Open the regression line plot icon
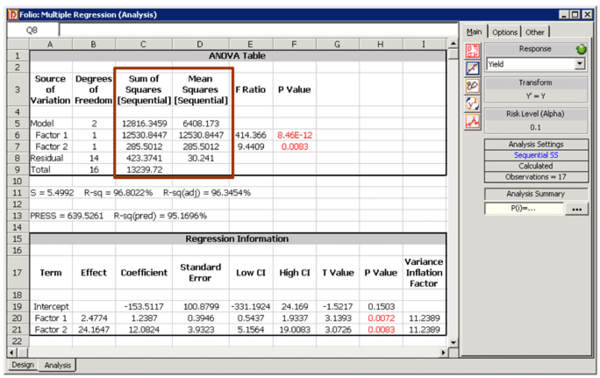 473,68
